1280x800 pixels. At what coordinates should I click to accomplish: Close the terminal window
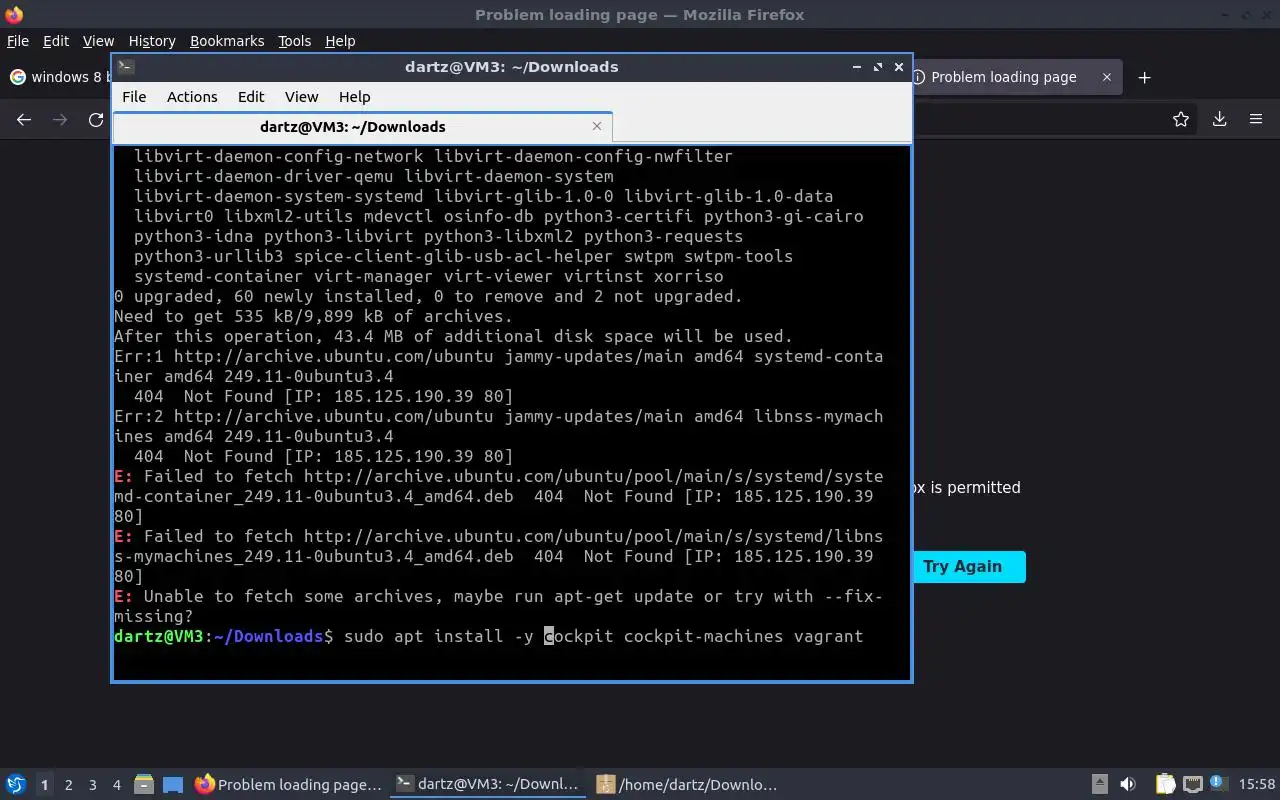coord(899,67)
